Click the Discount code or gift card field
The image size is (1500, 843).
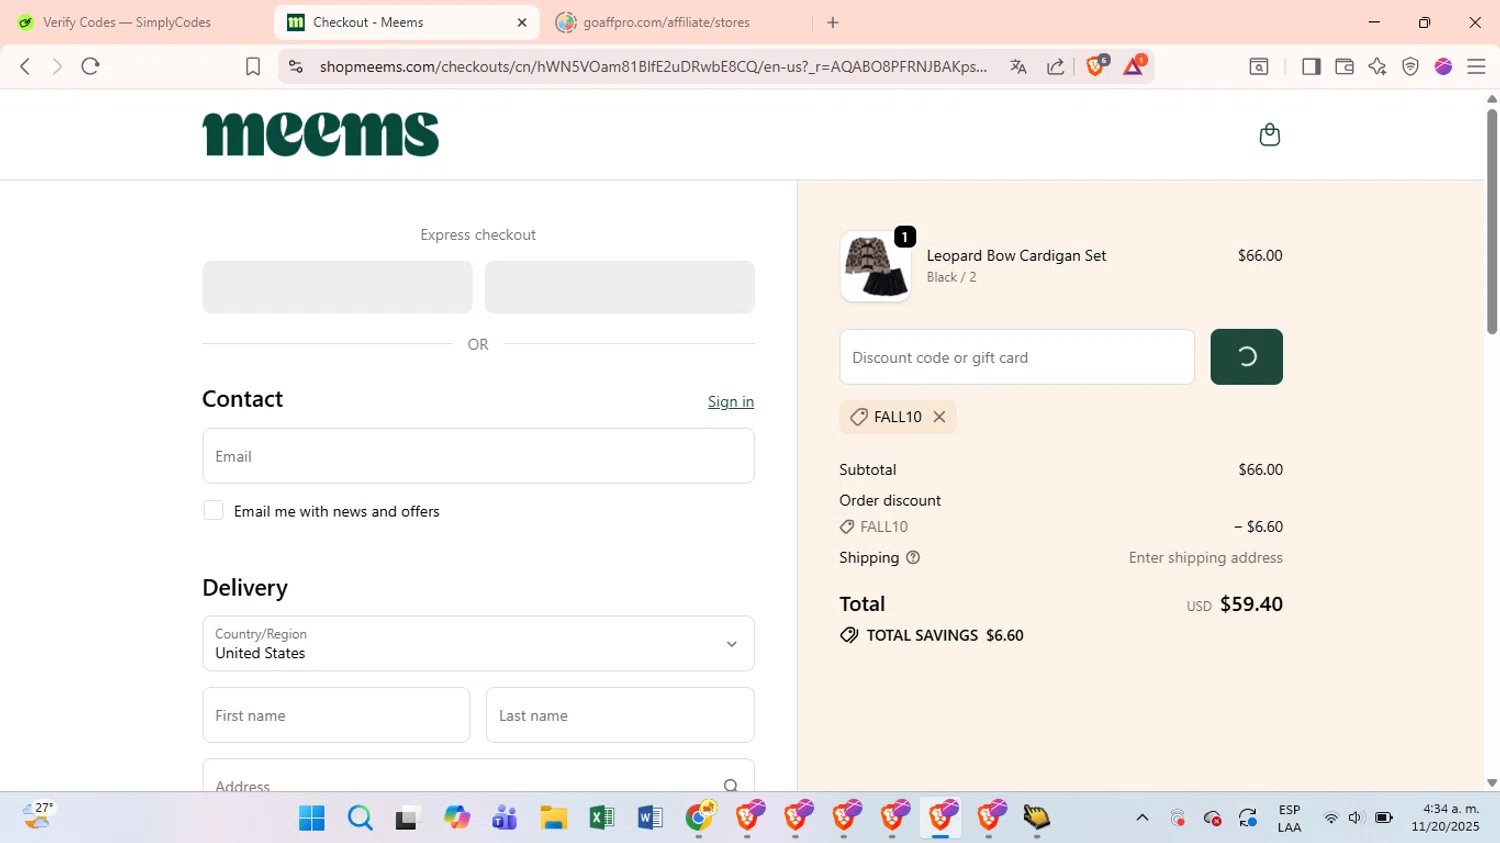(1017, 357)
